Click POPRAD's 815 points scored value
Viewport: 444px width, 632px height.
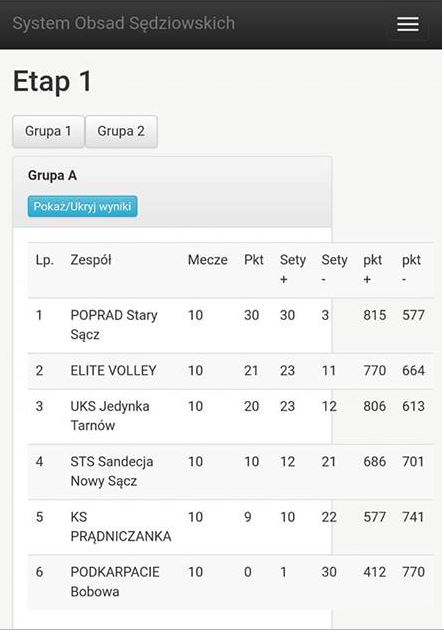click(375, 315)
